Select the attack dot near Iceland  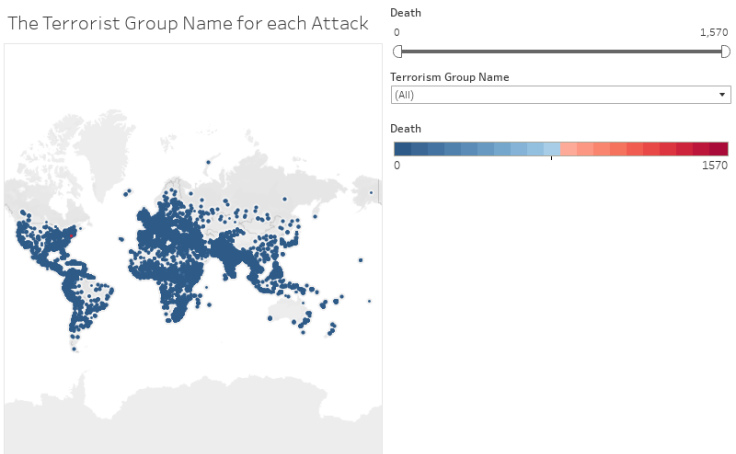pos(127,191)
